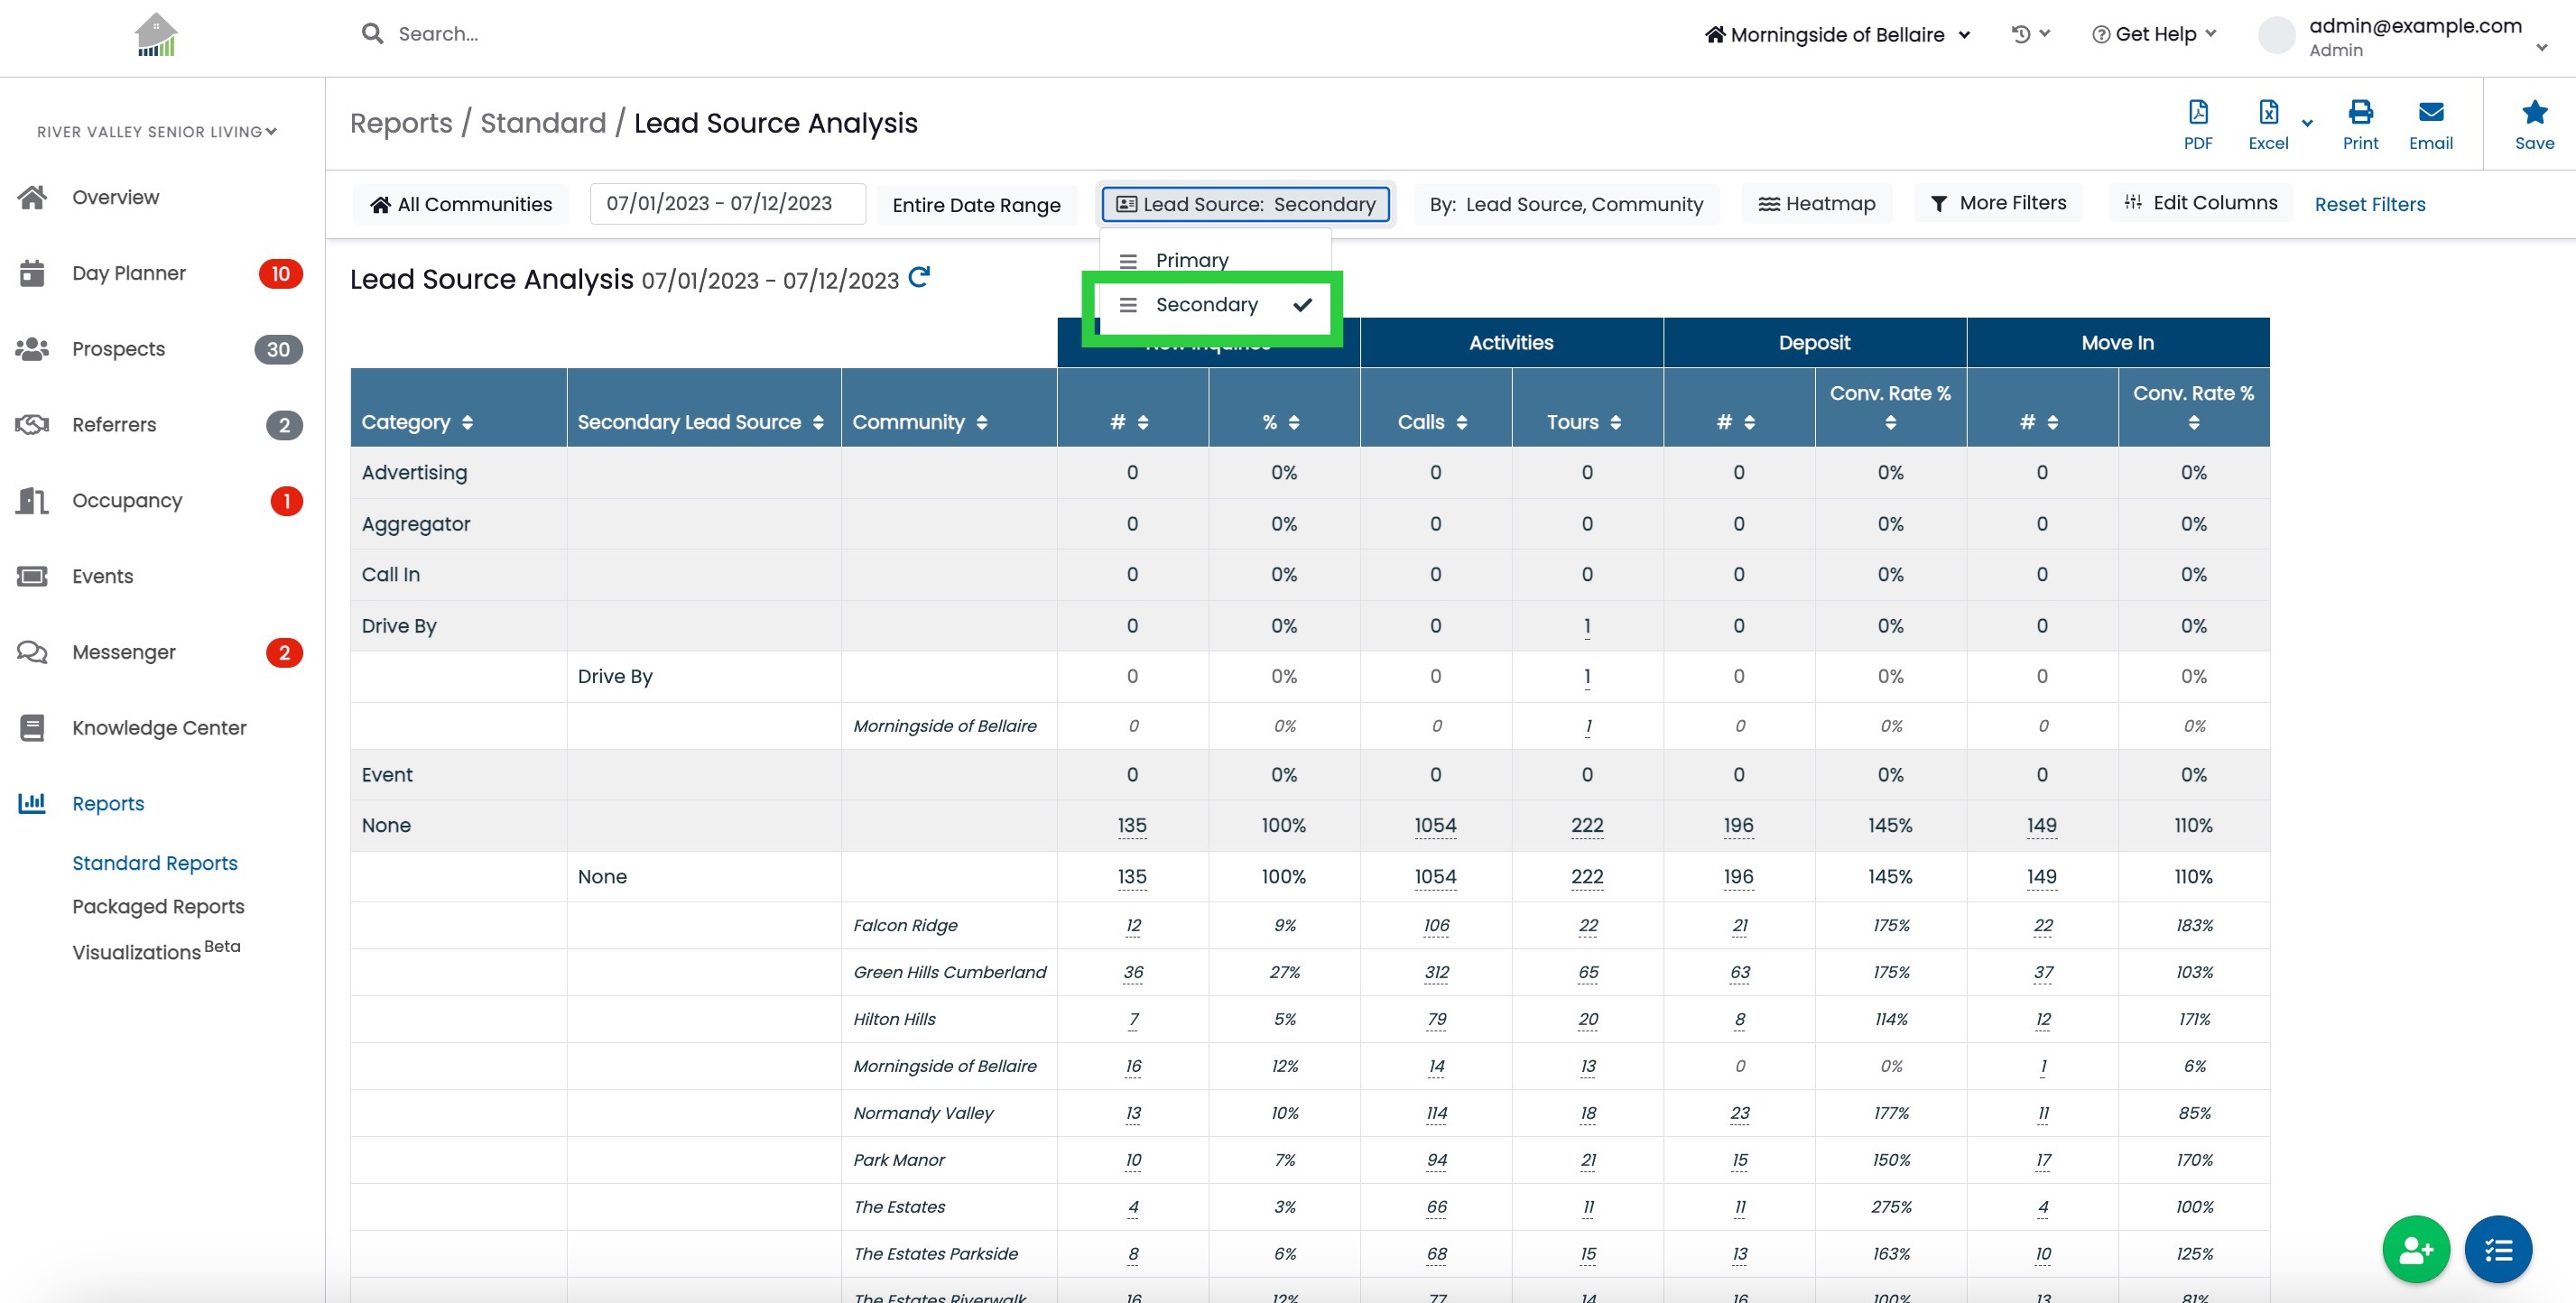
Task: Open Occupancy door icon
Action: coord(32,500)
